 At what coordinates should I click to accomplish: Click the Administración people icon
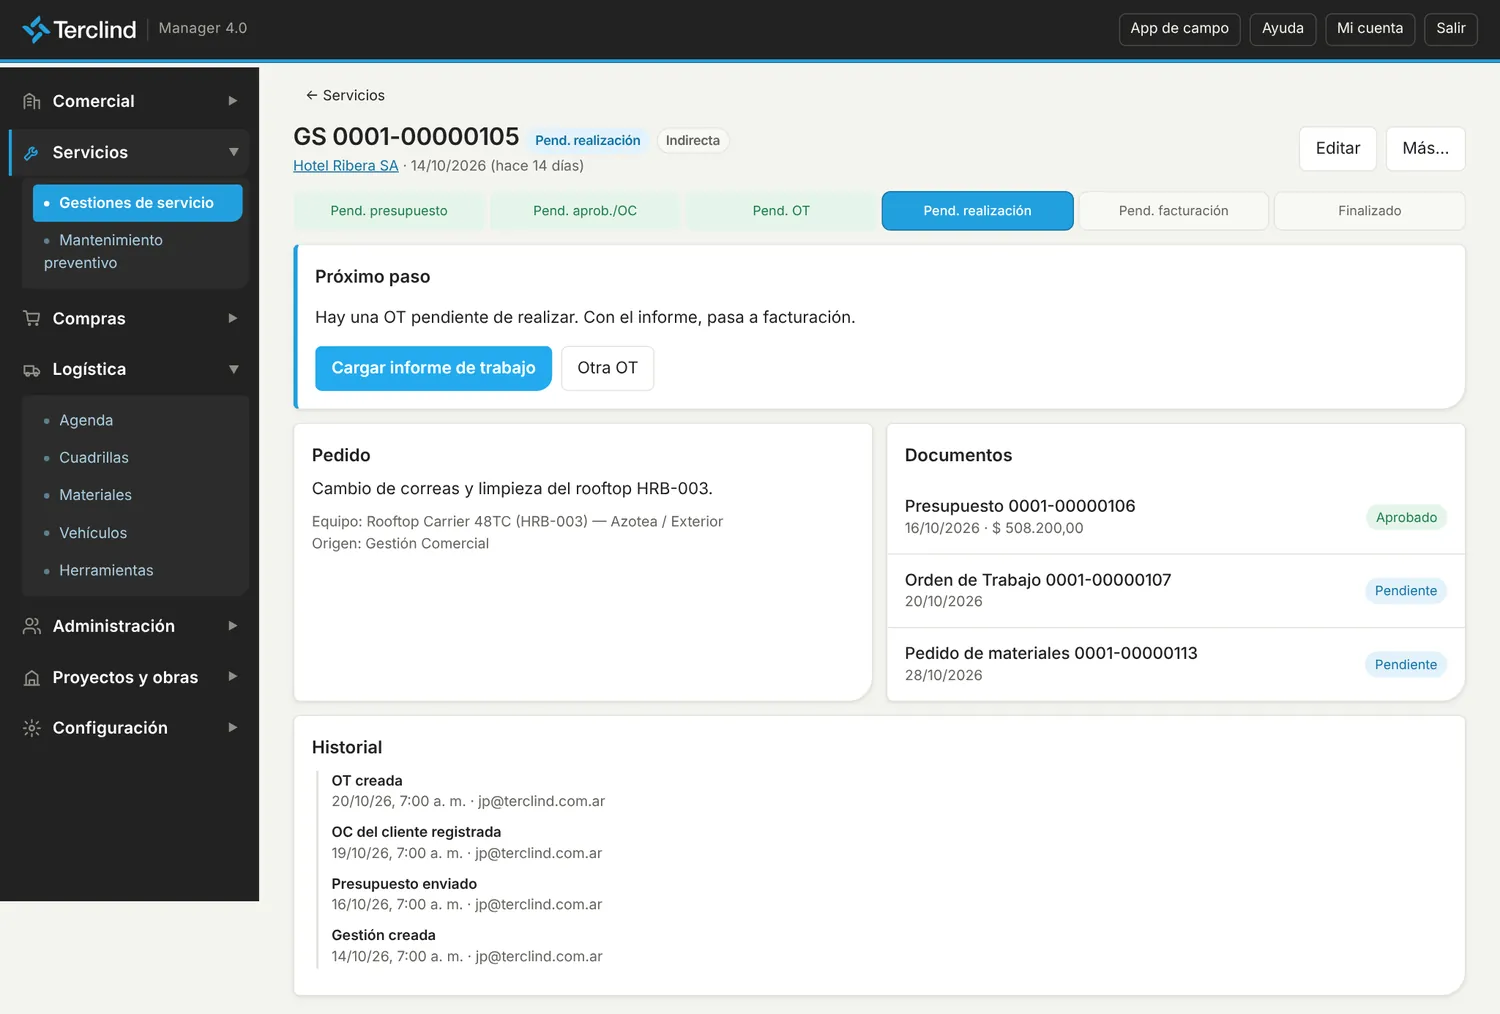(32, 626)
